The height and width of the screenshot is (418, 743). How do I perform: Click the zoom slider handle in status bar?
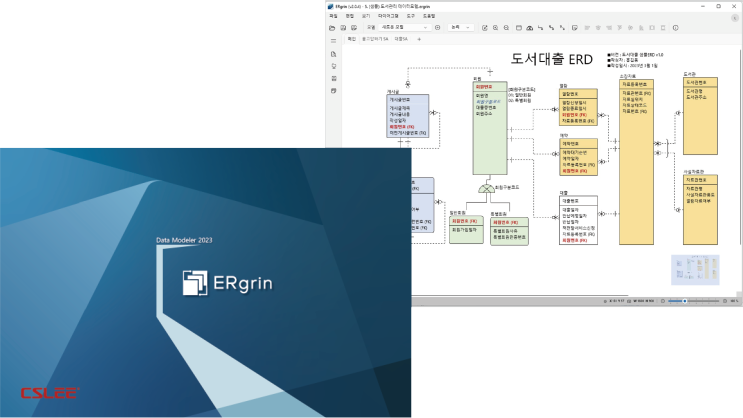[685, 301]
